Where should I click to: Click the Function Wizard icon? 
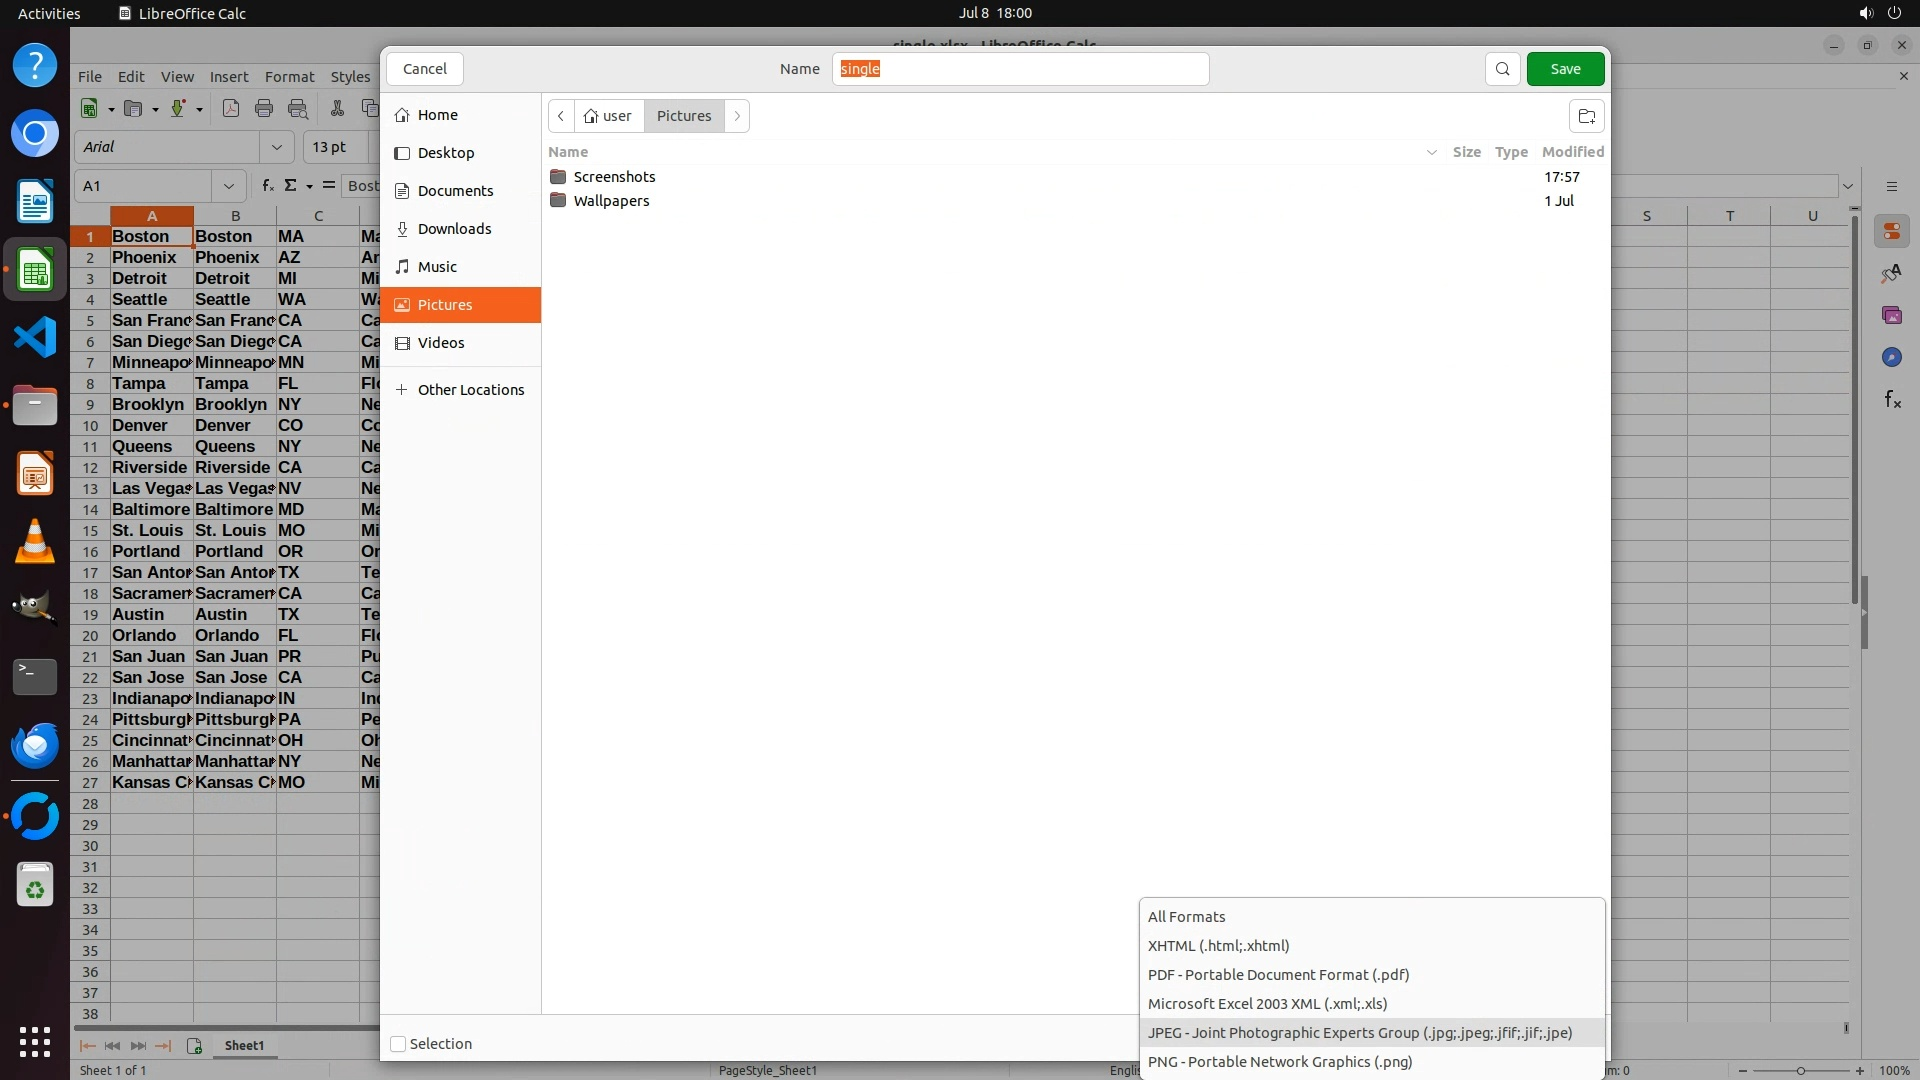pos(267,186)
